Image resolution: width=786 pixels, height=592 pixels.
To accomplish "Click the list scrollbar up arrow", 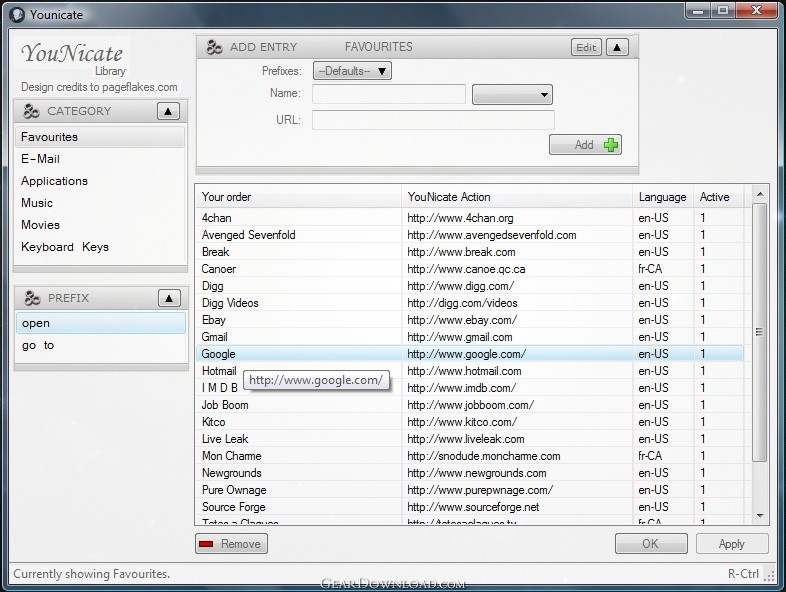I will coord(760,194).
